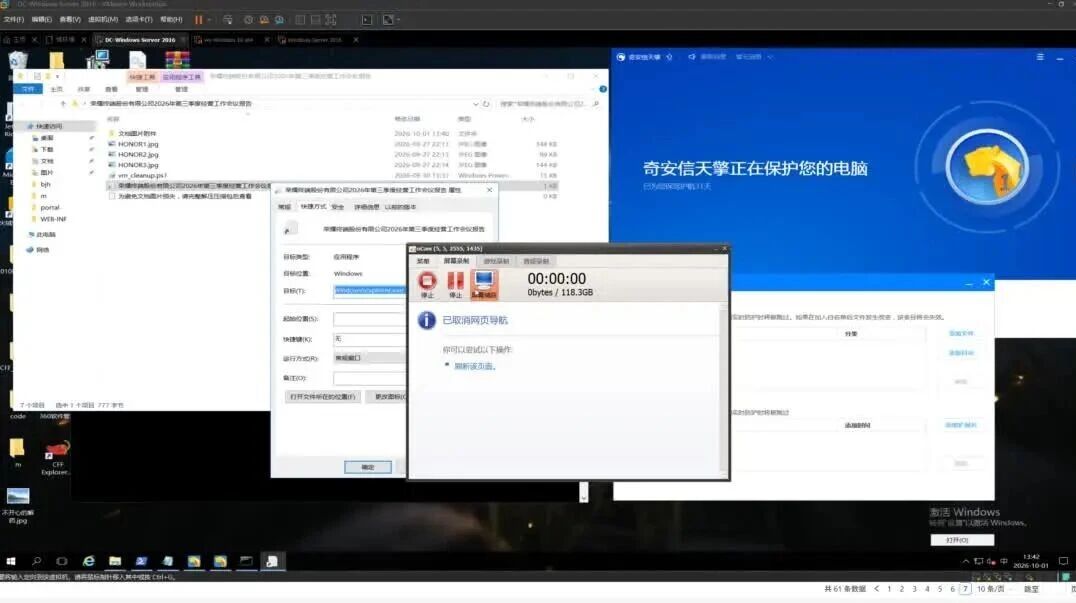Switch to 安全 tab in Properties dialog
This screenshot has width=1076, height=603.
point(338,206)
